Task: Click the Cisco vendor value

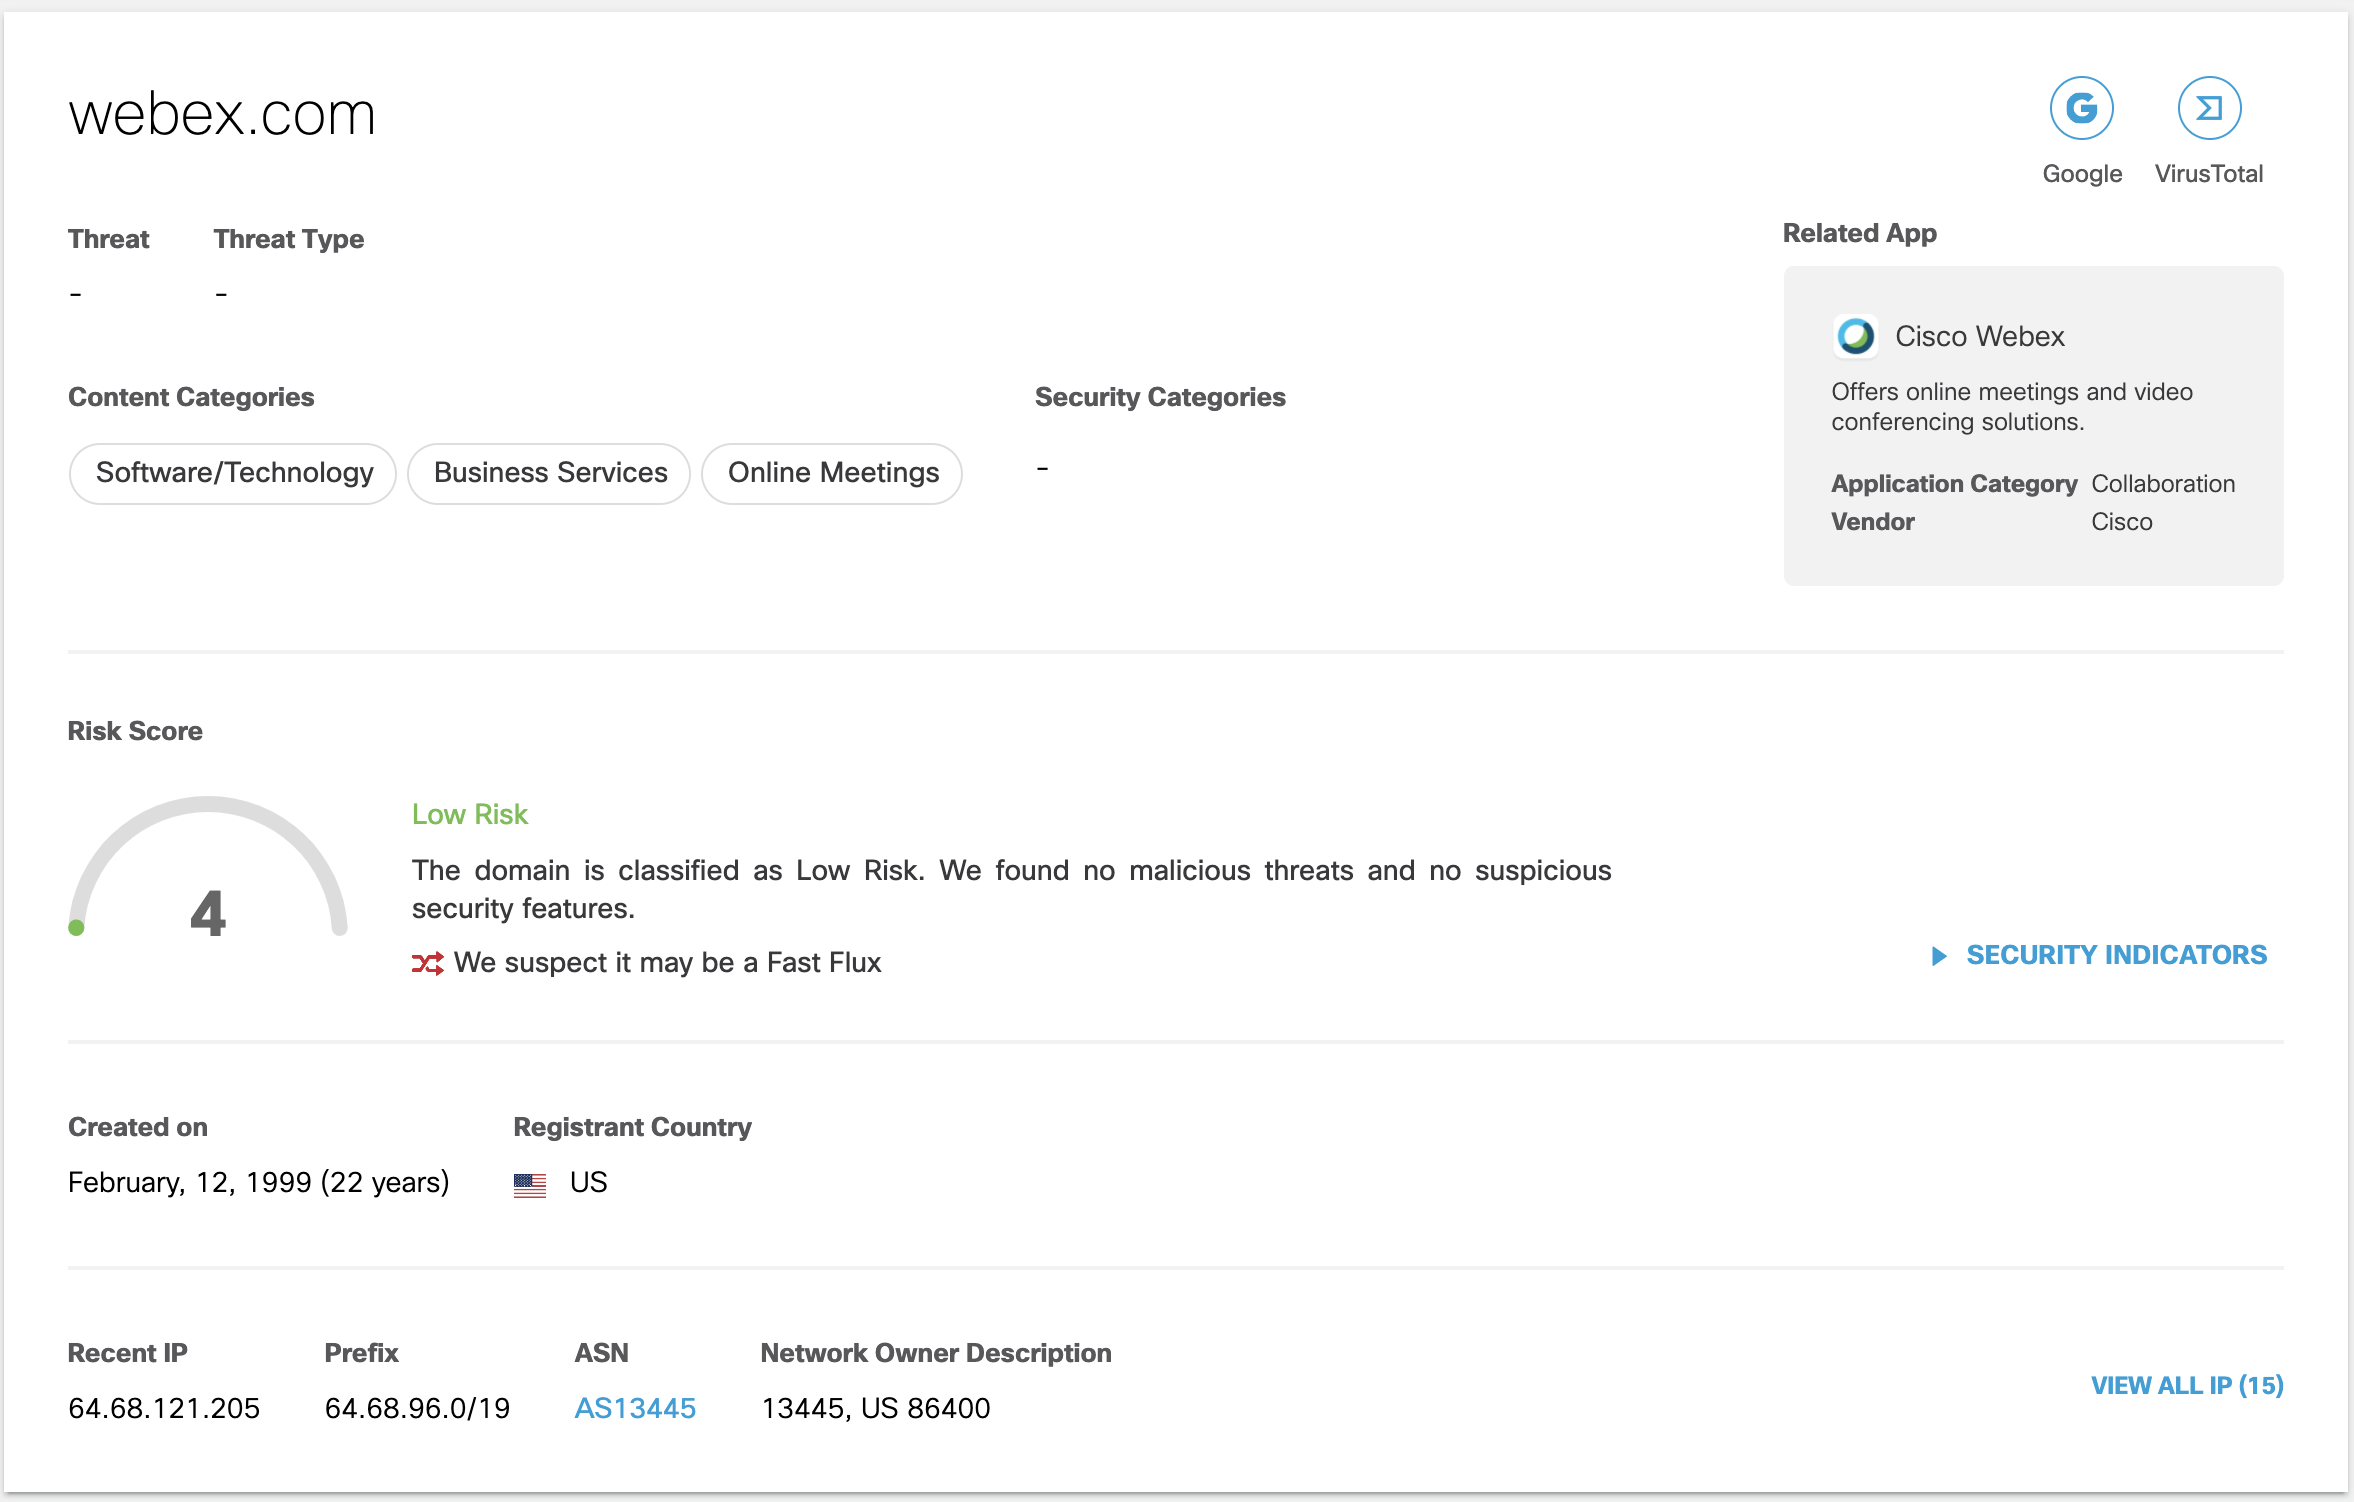Action: pyautogui.click(x=2122, y=522)
